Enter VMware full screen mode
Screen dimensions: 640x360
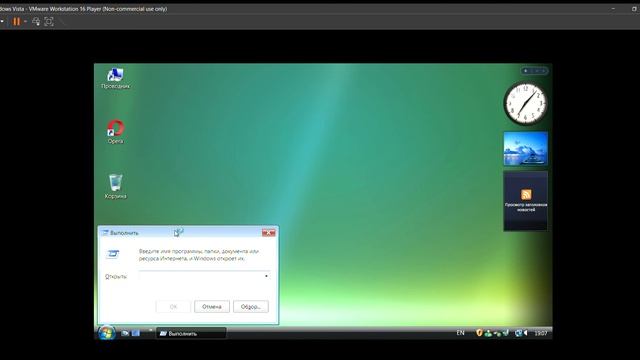(x=49, y=21)
